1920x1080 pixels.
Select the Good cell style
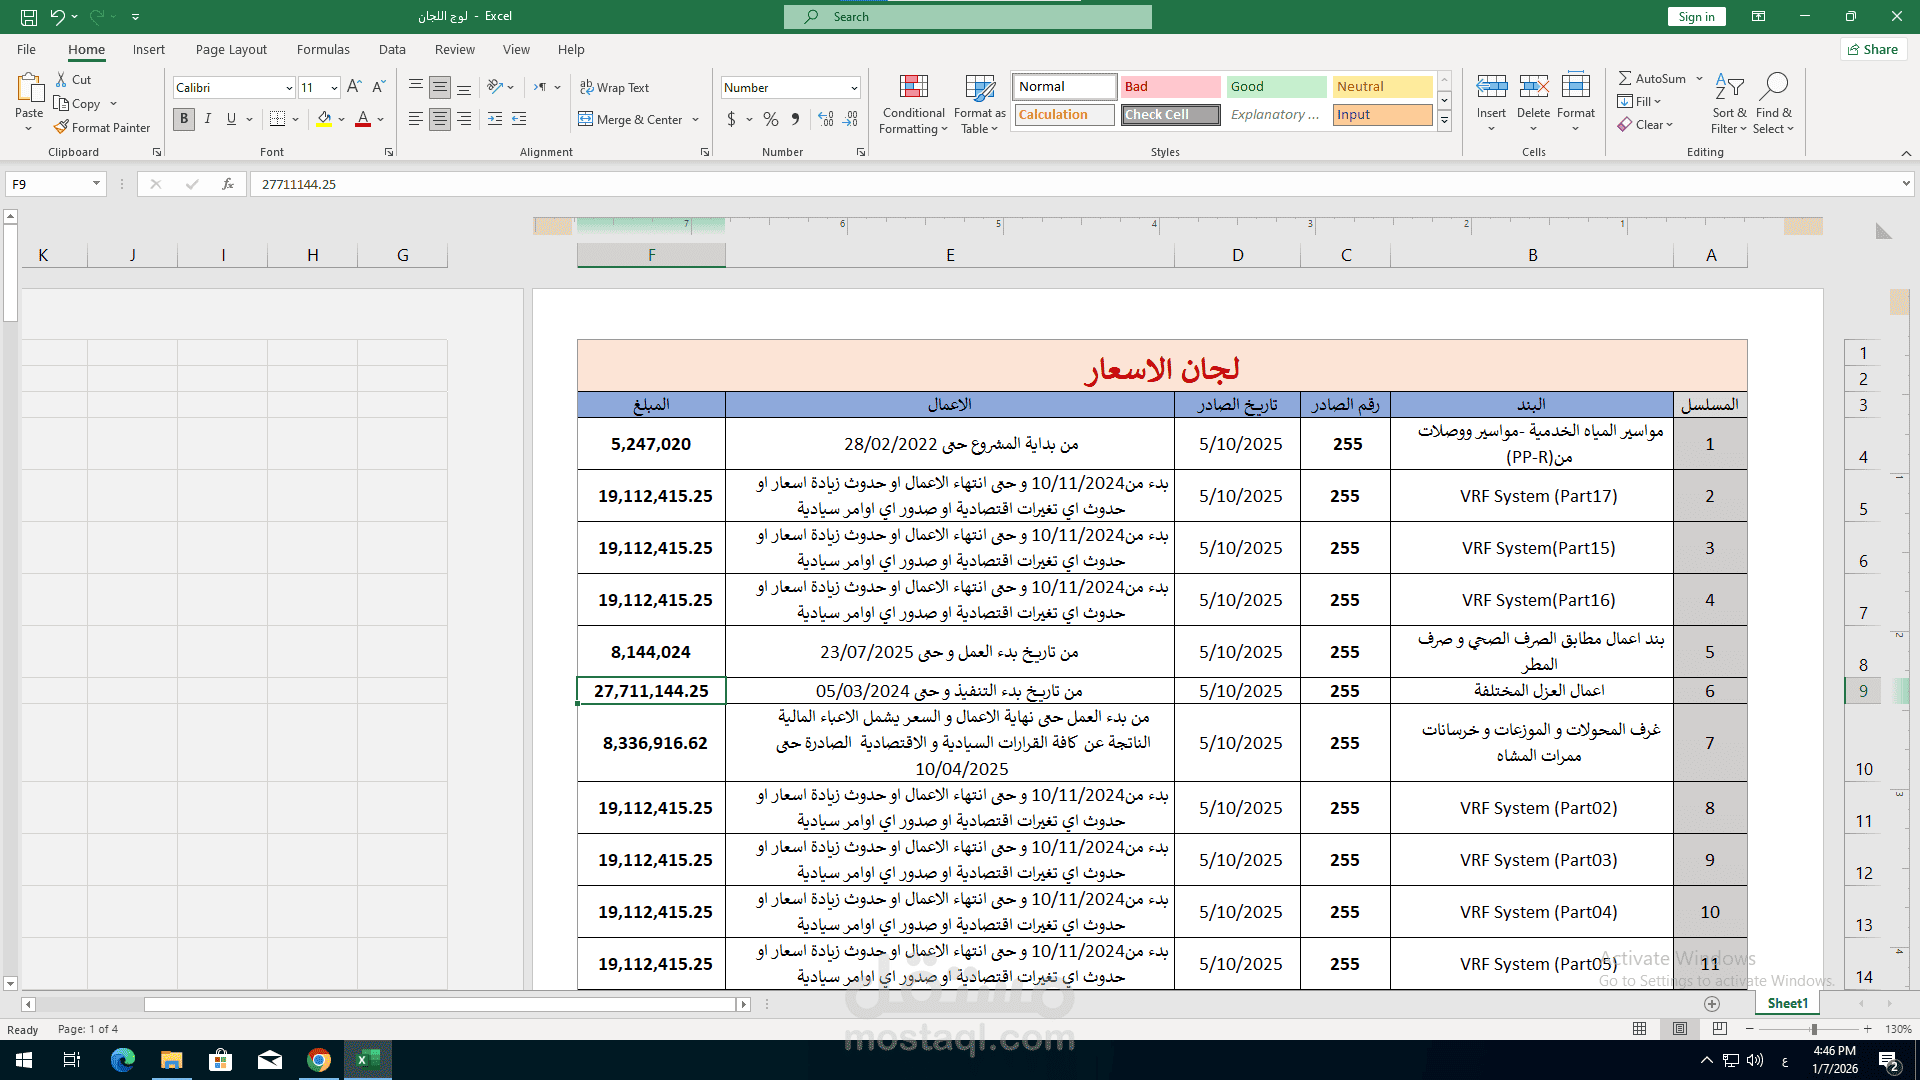(1276, 87)
